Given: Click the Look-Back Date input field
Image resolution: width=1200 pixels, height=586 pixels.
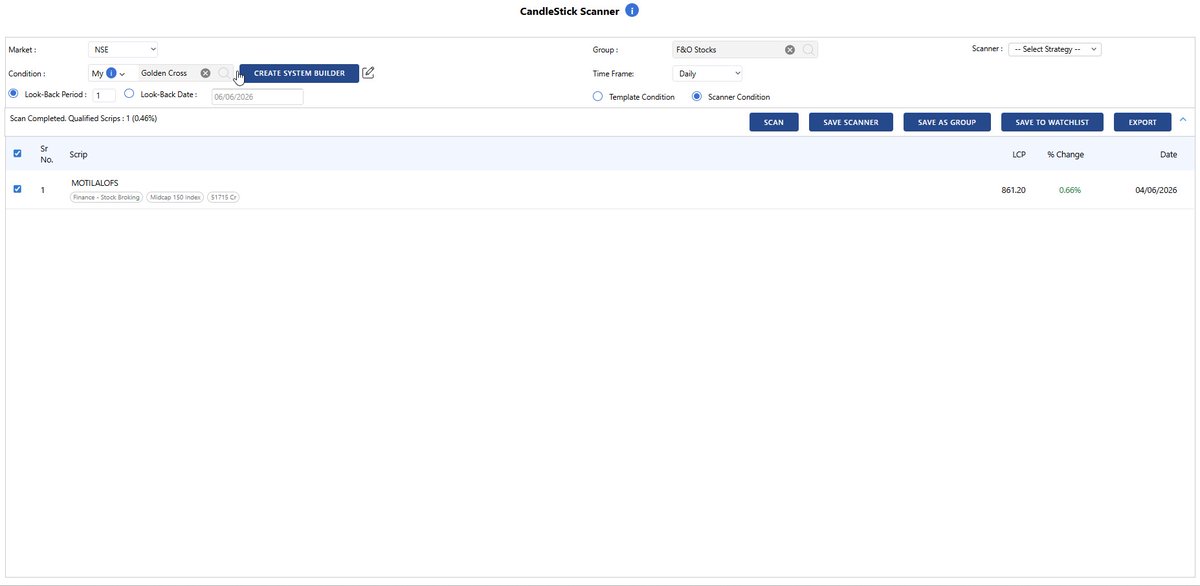Looking at the screenshot, I should coord(257,97).
